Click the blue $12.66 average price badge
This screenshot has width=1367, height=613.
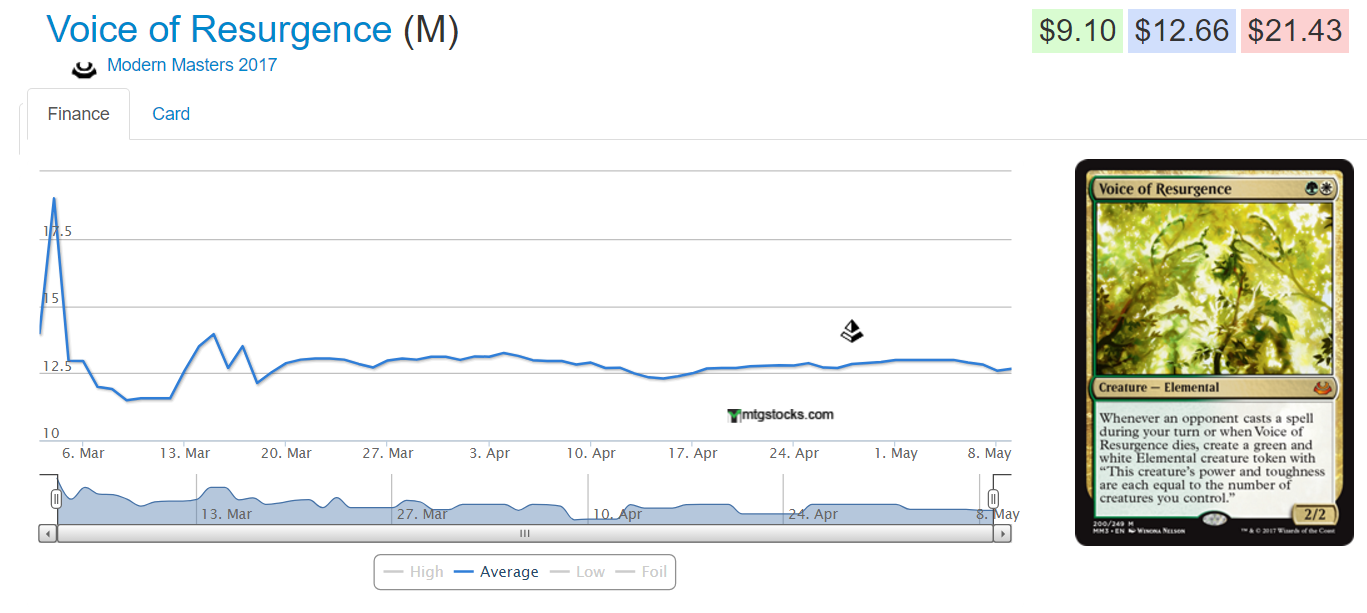[x=1182, y=31]
